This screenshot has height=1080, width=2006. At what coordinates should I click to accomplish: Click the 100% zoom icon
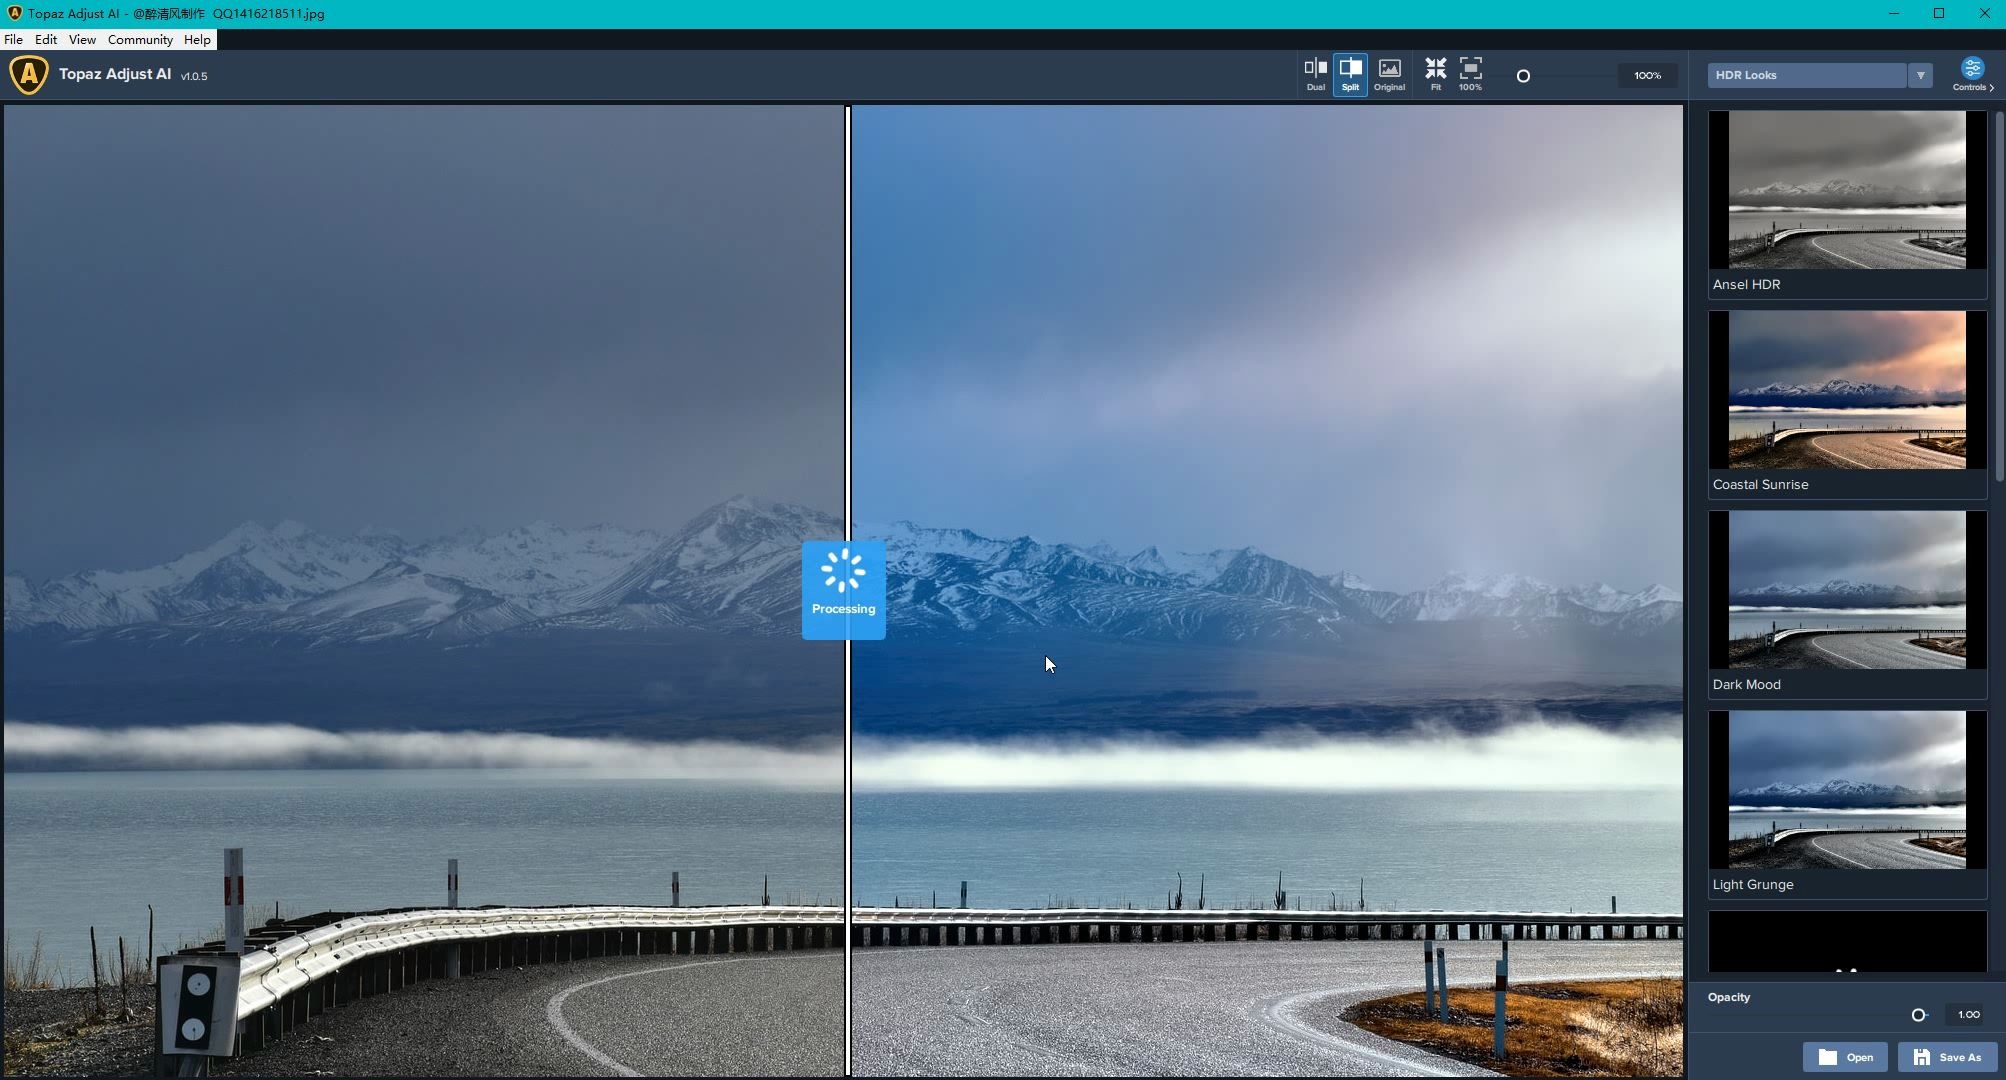coord(1472,73)
